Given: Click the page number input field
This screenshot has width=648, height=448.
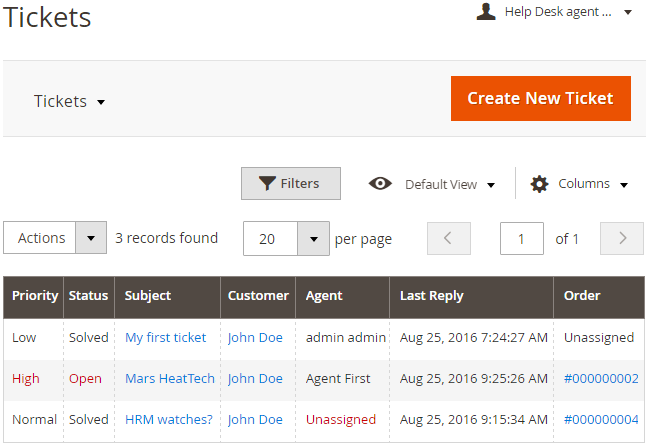Looking at the screenshot, I should pos(522,238).
